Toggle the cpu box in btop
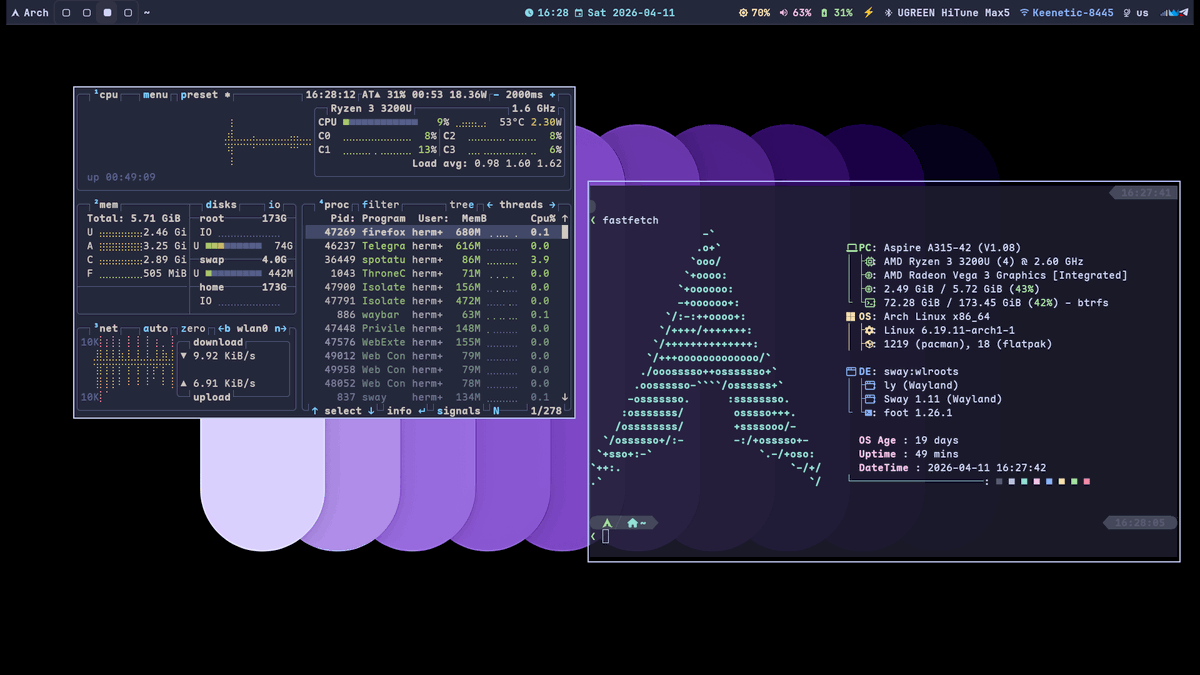The image size is (1200, 675). point(106,95)
